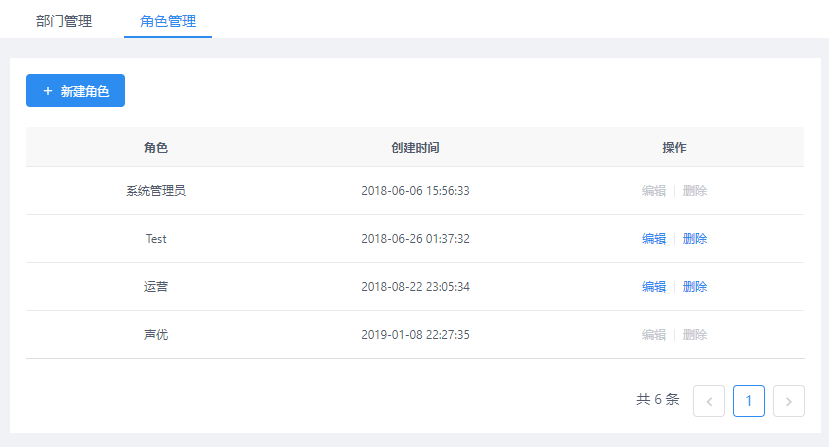829x447 pixels.
Task: Click 编辑 in the 声优 row
Action: [x=654, y=335]
